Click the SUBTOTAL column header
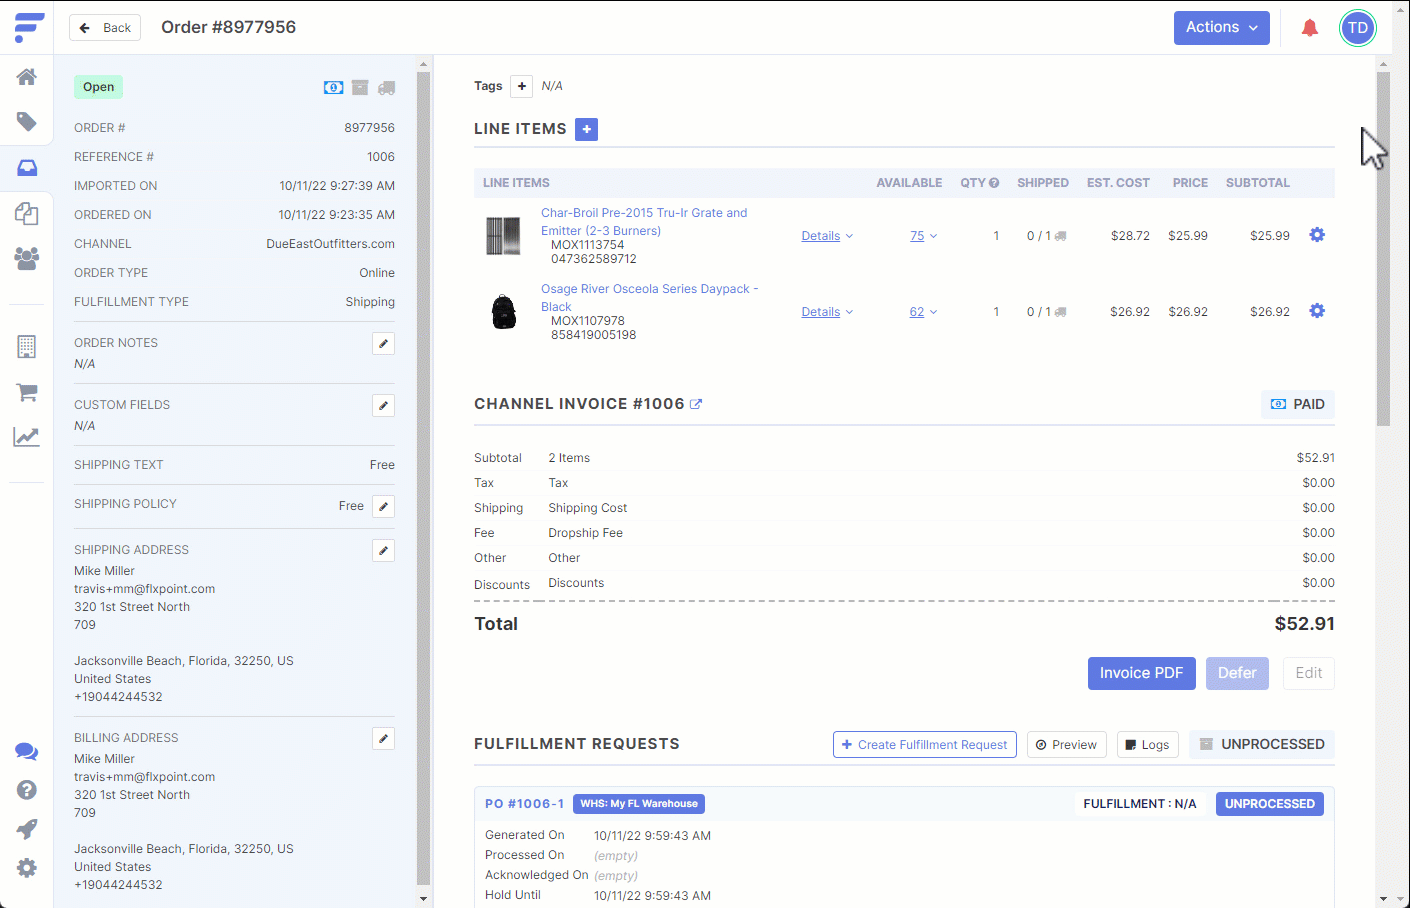The width and height of the screenshot is (1410, 908). [1257, 183]
